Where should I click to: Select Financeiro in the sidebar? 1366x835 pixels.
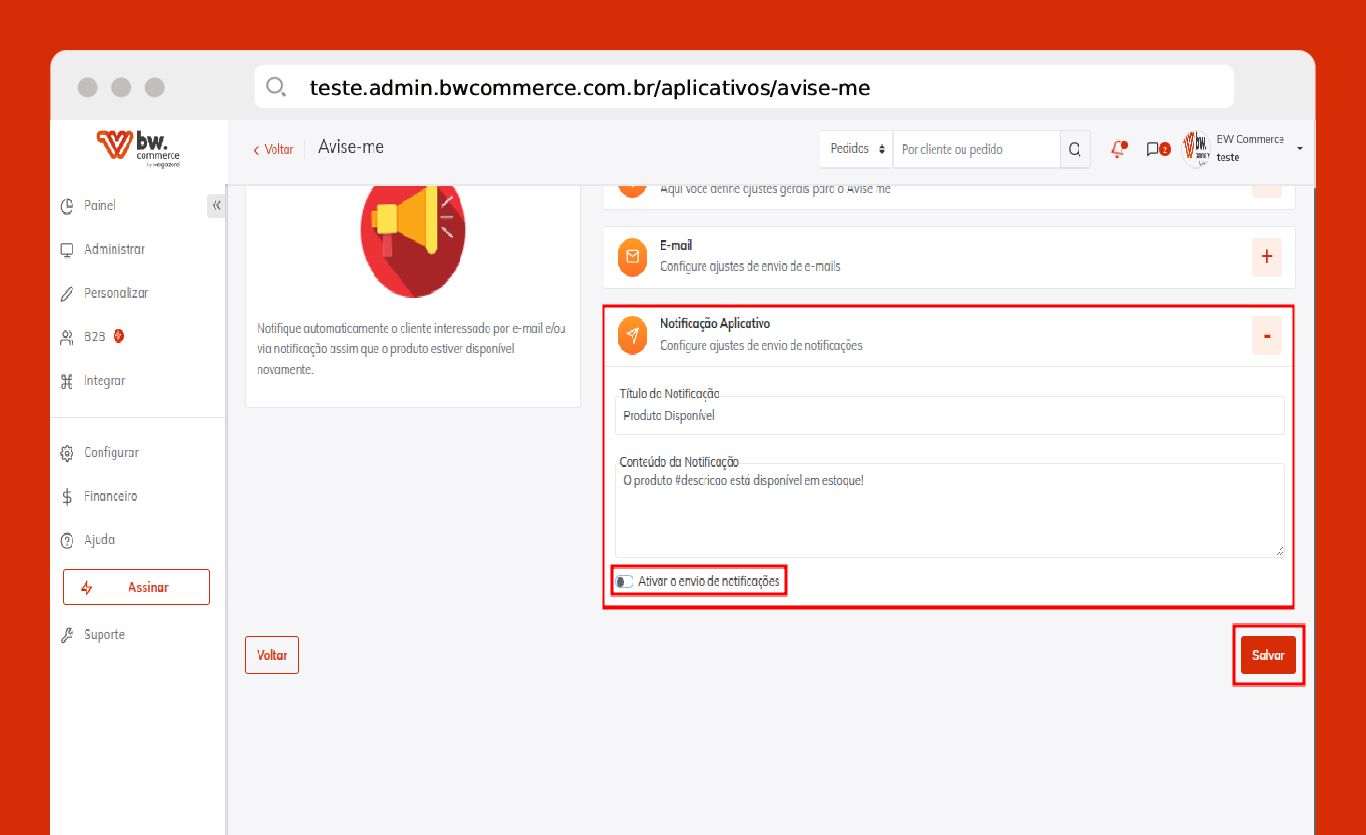(110, 496)
